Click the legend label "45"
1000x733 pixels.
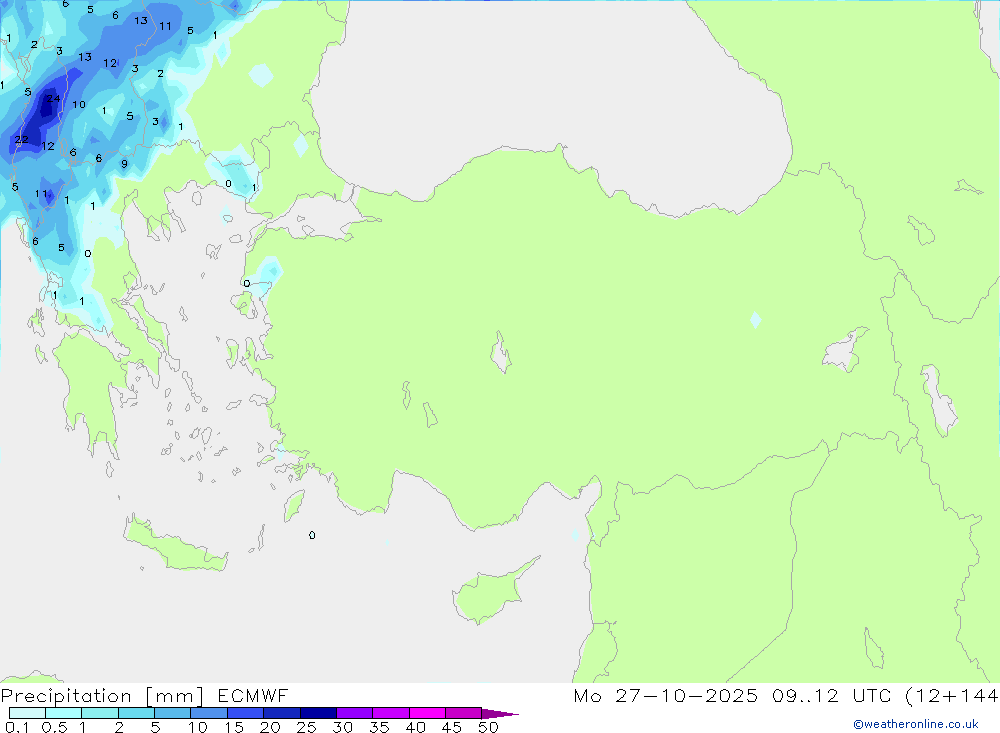point(452,727)
